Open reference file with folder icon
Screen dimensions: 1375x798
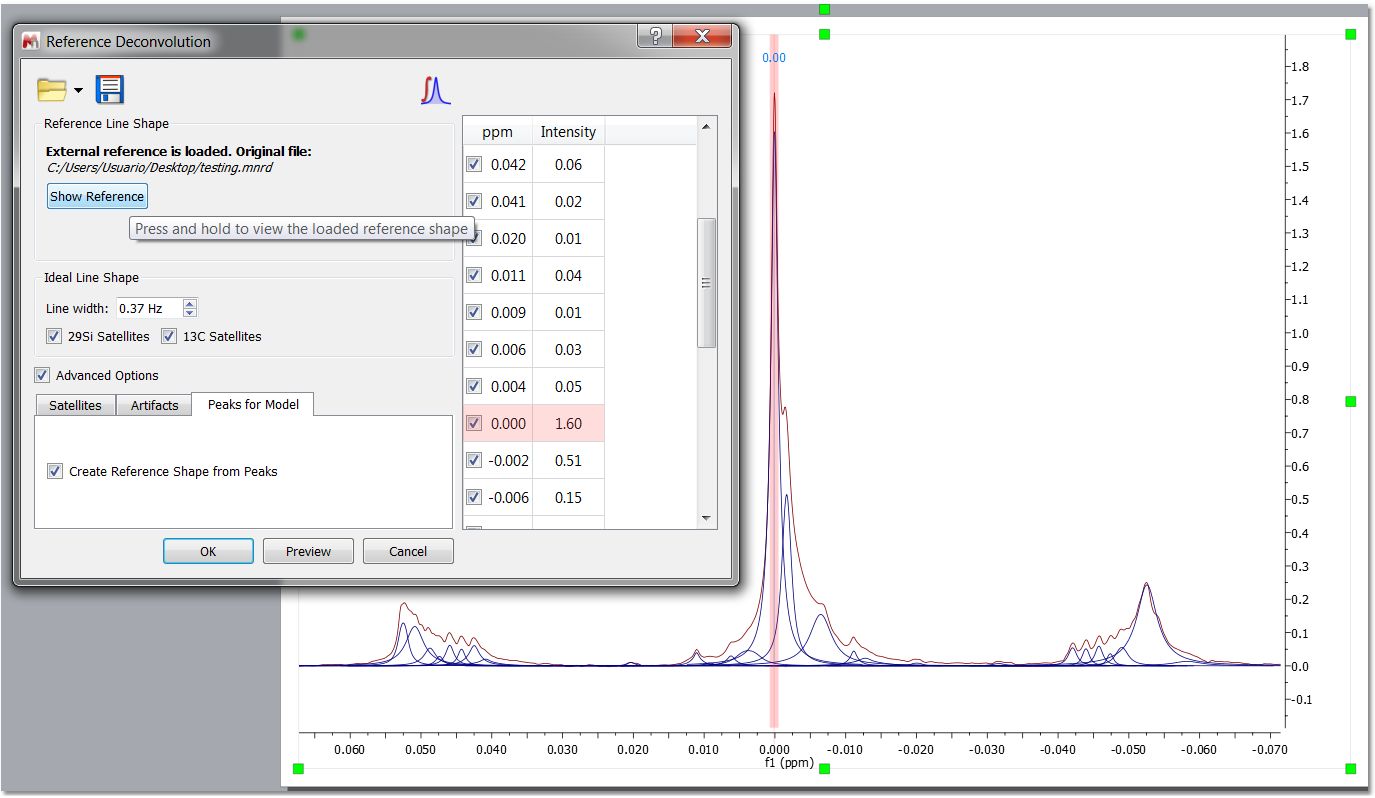(51, 90)
